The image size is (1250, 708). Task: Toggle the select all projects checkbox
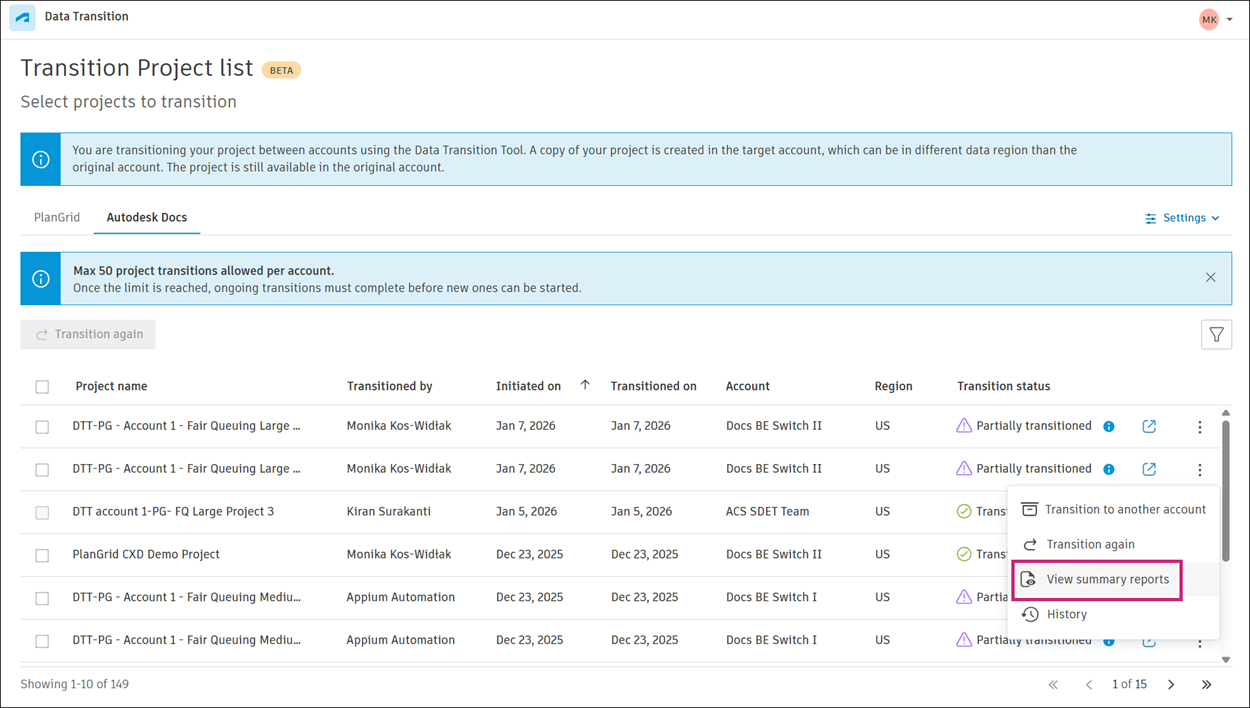(x=42, y=387)
